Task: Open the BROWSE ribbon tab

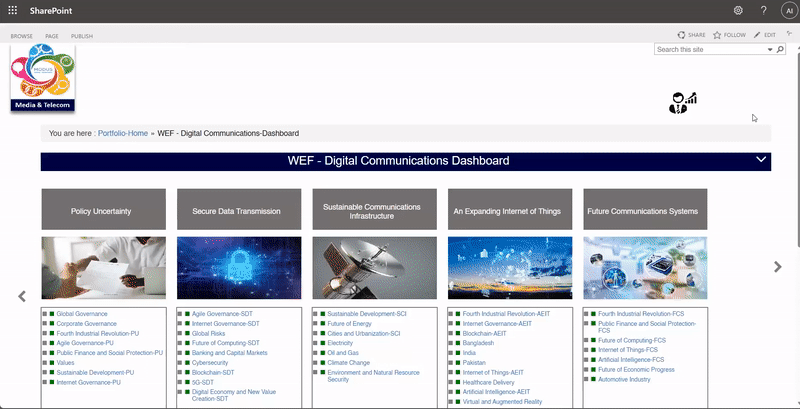Action: [x=21, y=36]
